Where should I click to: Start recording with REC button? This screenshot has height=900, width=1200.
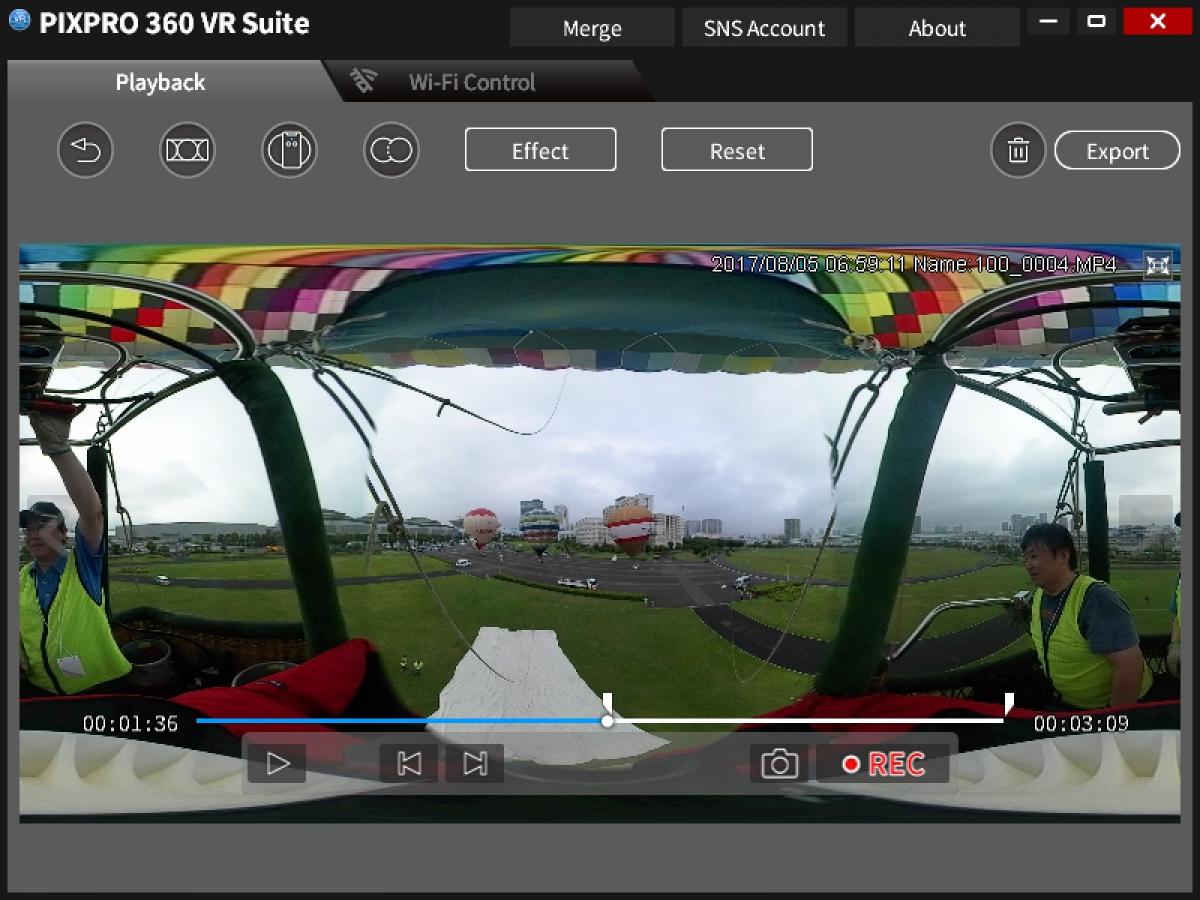(x=883, y=764)
